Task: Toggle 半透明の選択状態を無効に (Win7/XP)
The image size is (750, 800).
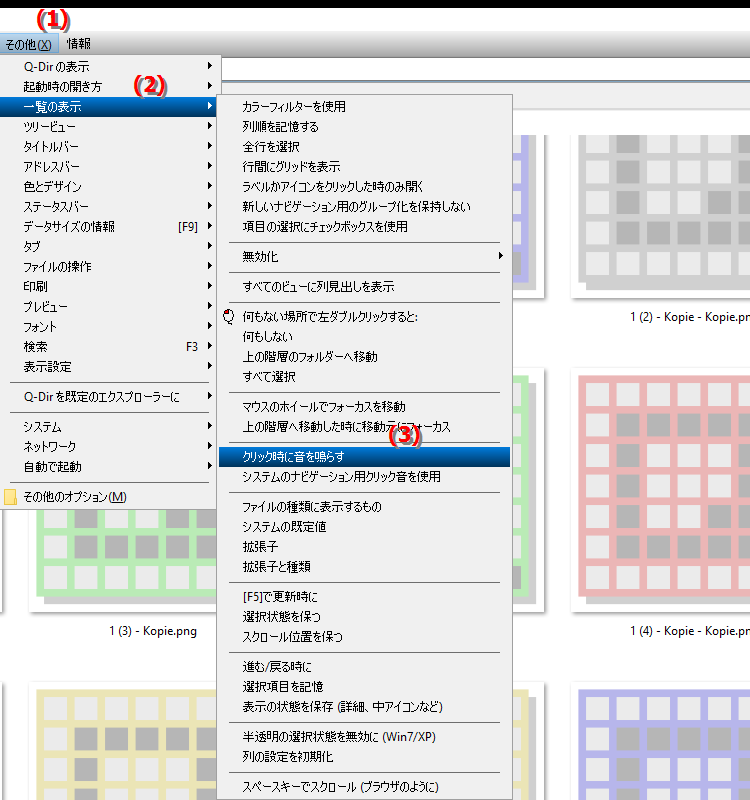Action: point(364,736)
